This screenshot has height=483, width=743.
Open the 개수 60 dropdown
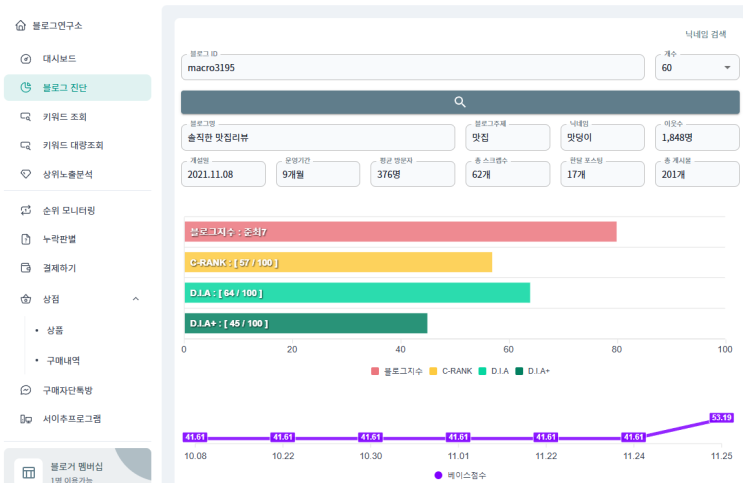click(697, 67)
